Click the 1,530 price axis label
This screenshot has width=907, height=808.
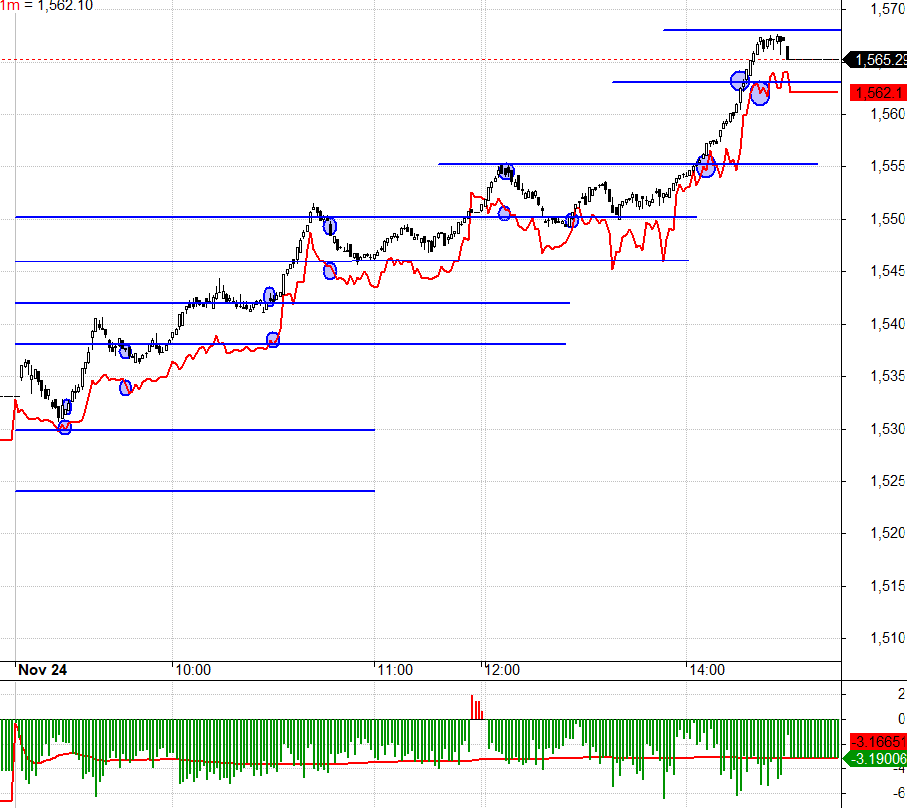pyautogui.click(x=888, y=429)
